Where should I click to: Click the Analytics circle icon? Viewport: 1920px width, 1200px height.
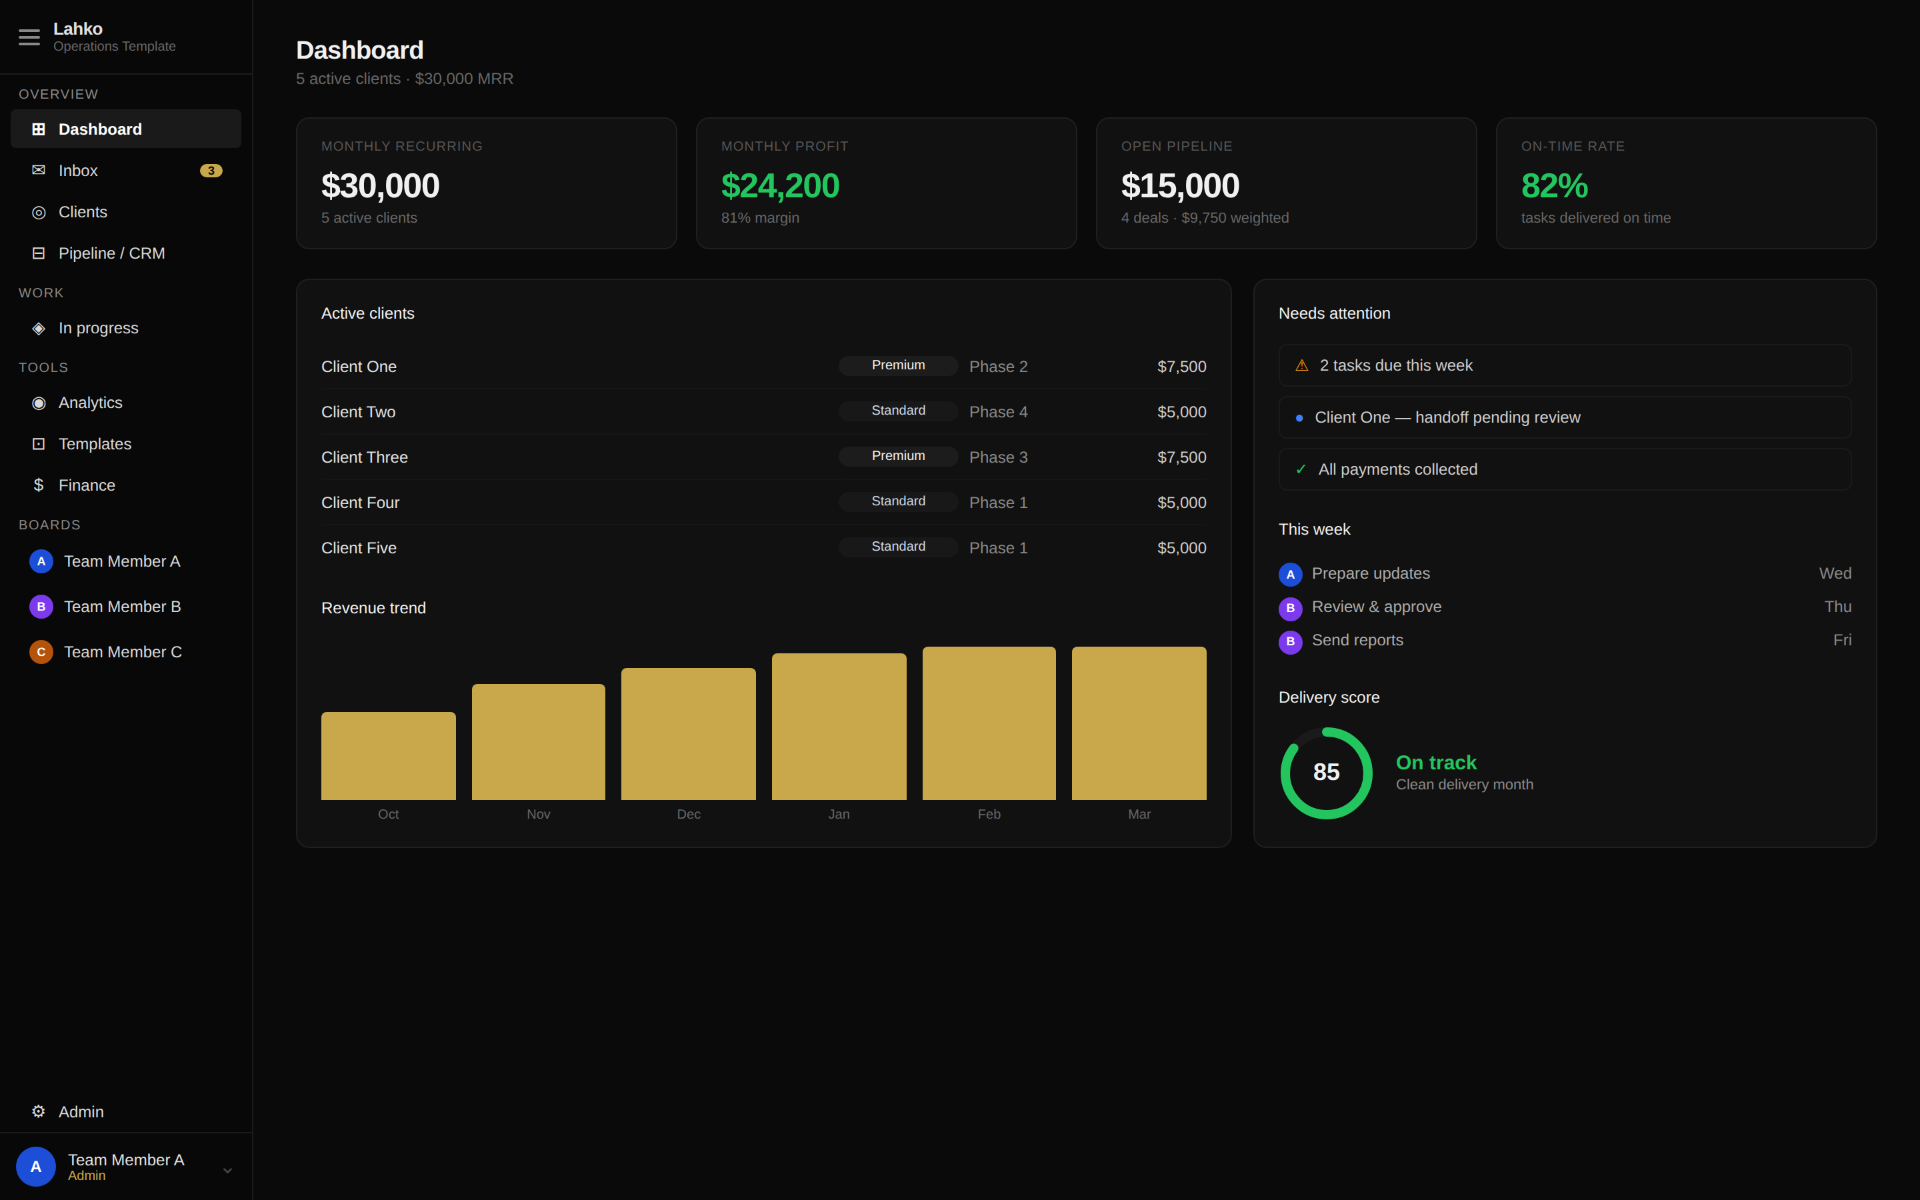38,403
